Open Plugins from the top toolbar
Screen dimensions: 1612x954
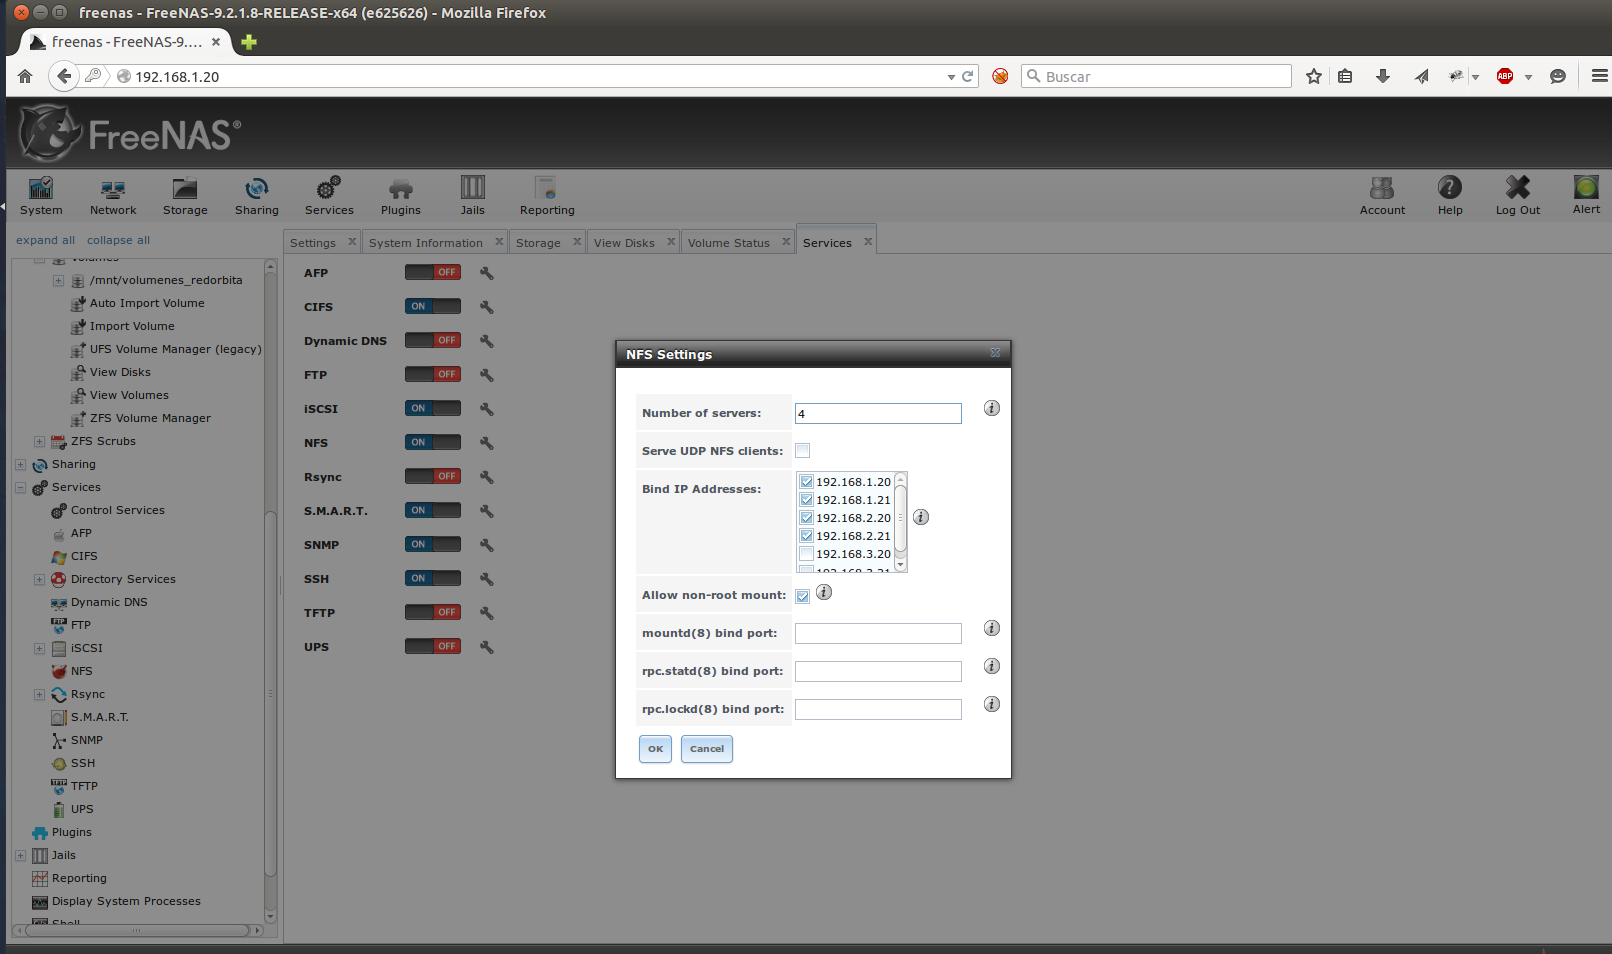coord(400,195)
